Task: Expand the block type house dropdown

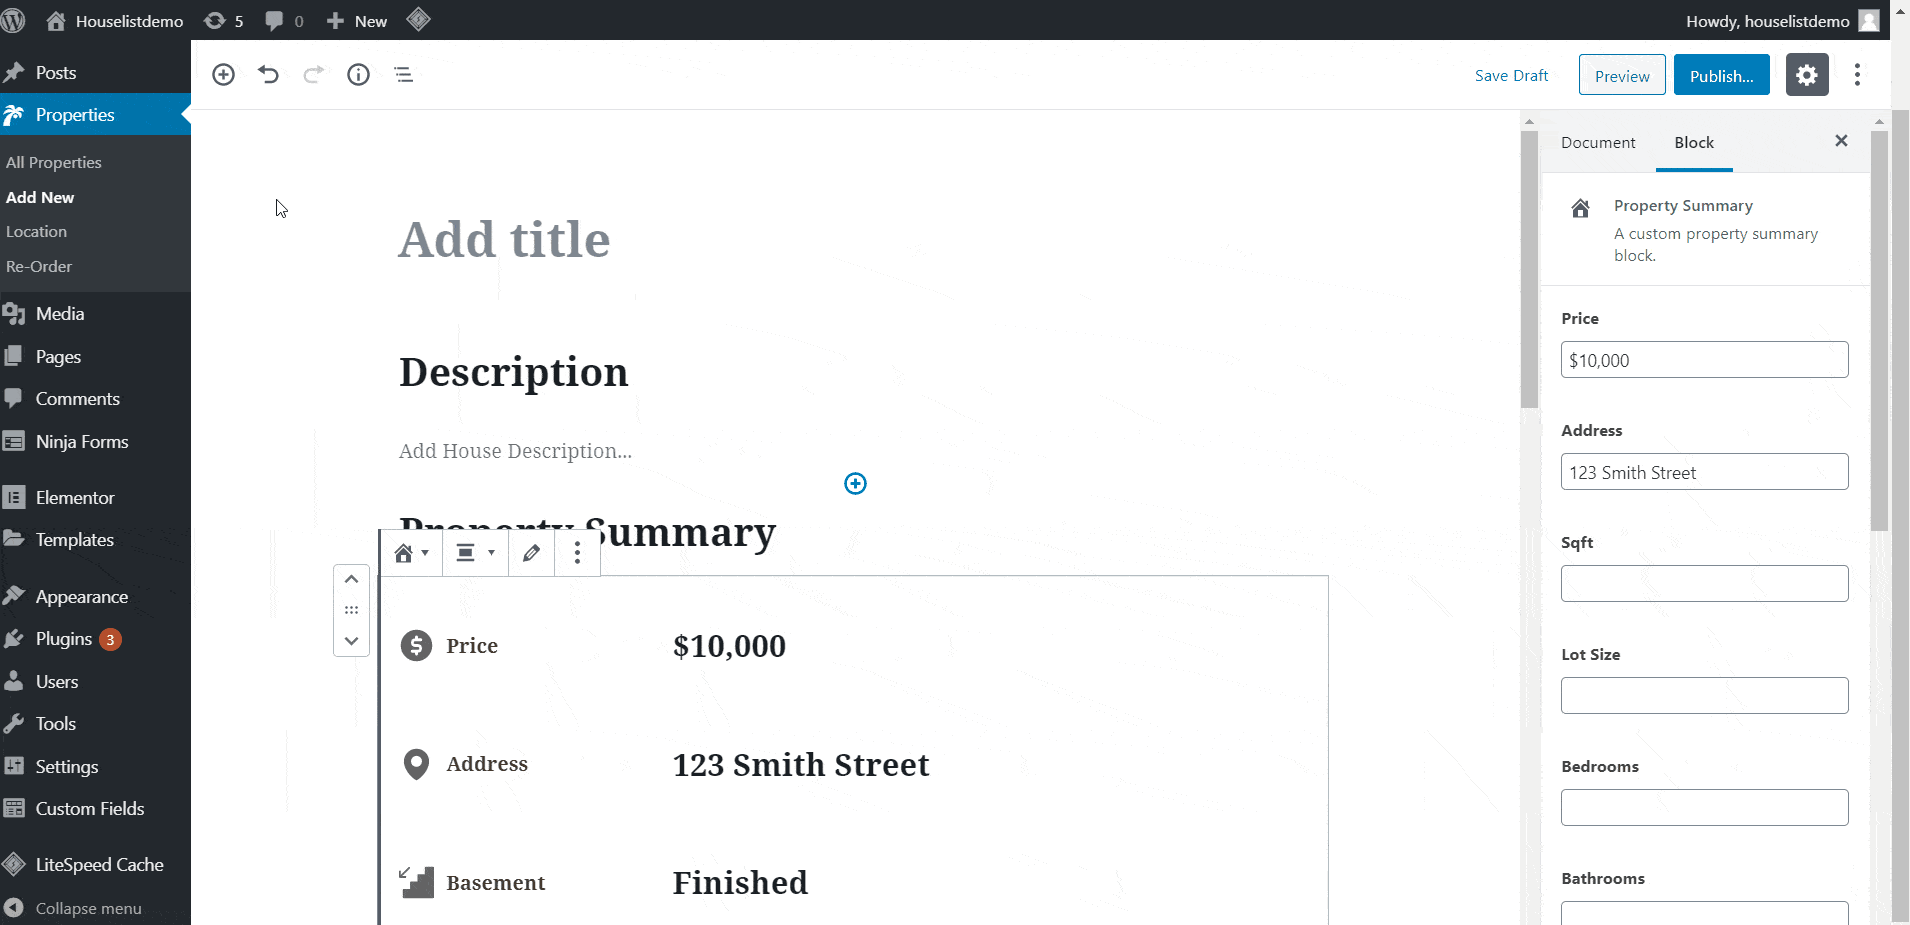Action: pos(411,553)
